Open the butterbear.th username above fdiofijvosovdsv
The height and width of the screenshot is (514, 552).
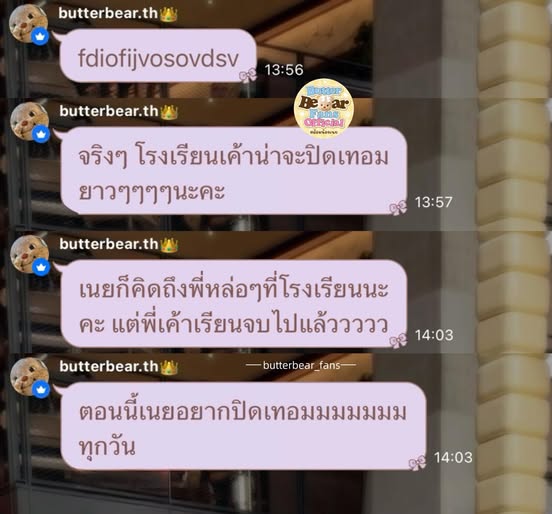[108, 13]
